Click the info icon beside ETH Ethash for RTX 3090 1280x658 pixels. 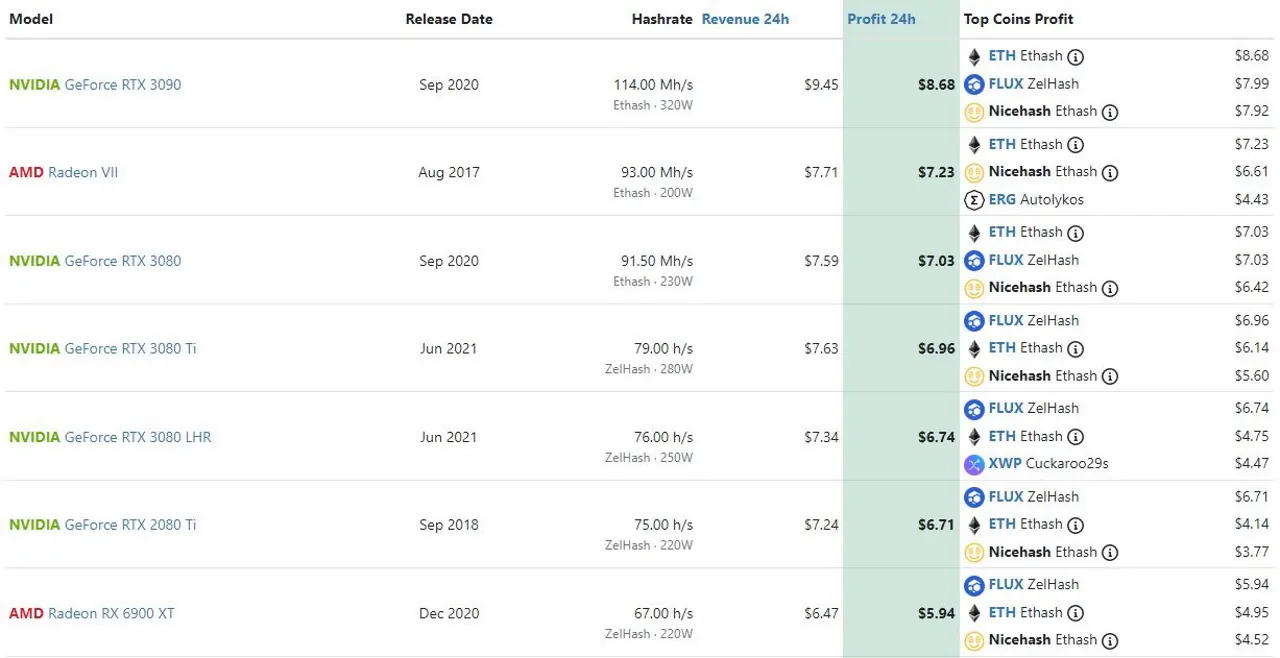pos(1075,57)
